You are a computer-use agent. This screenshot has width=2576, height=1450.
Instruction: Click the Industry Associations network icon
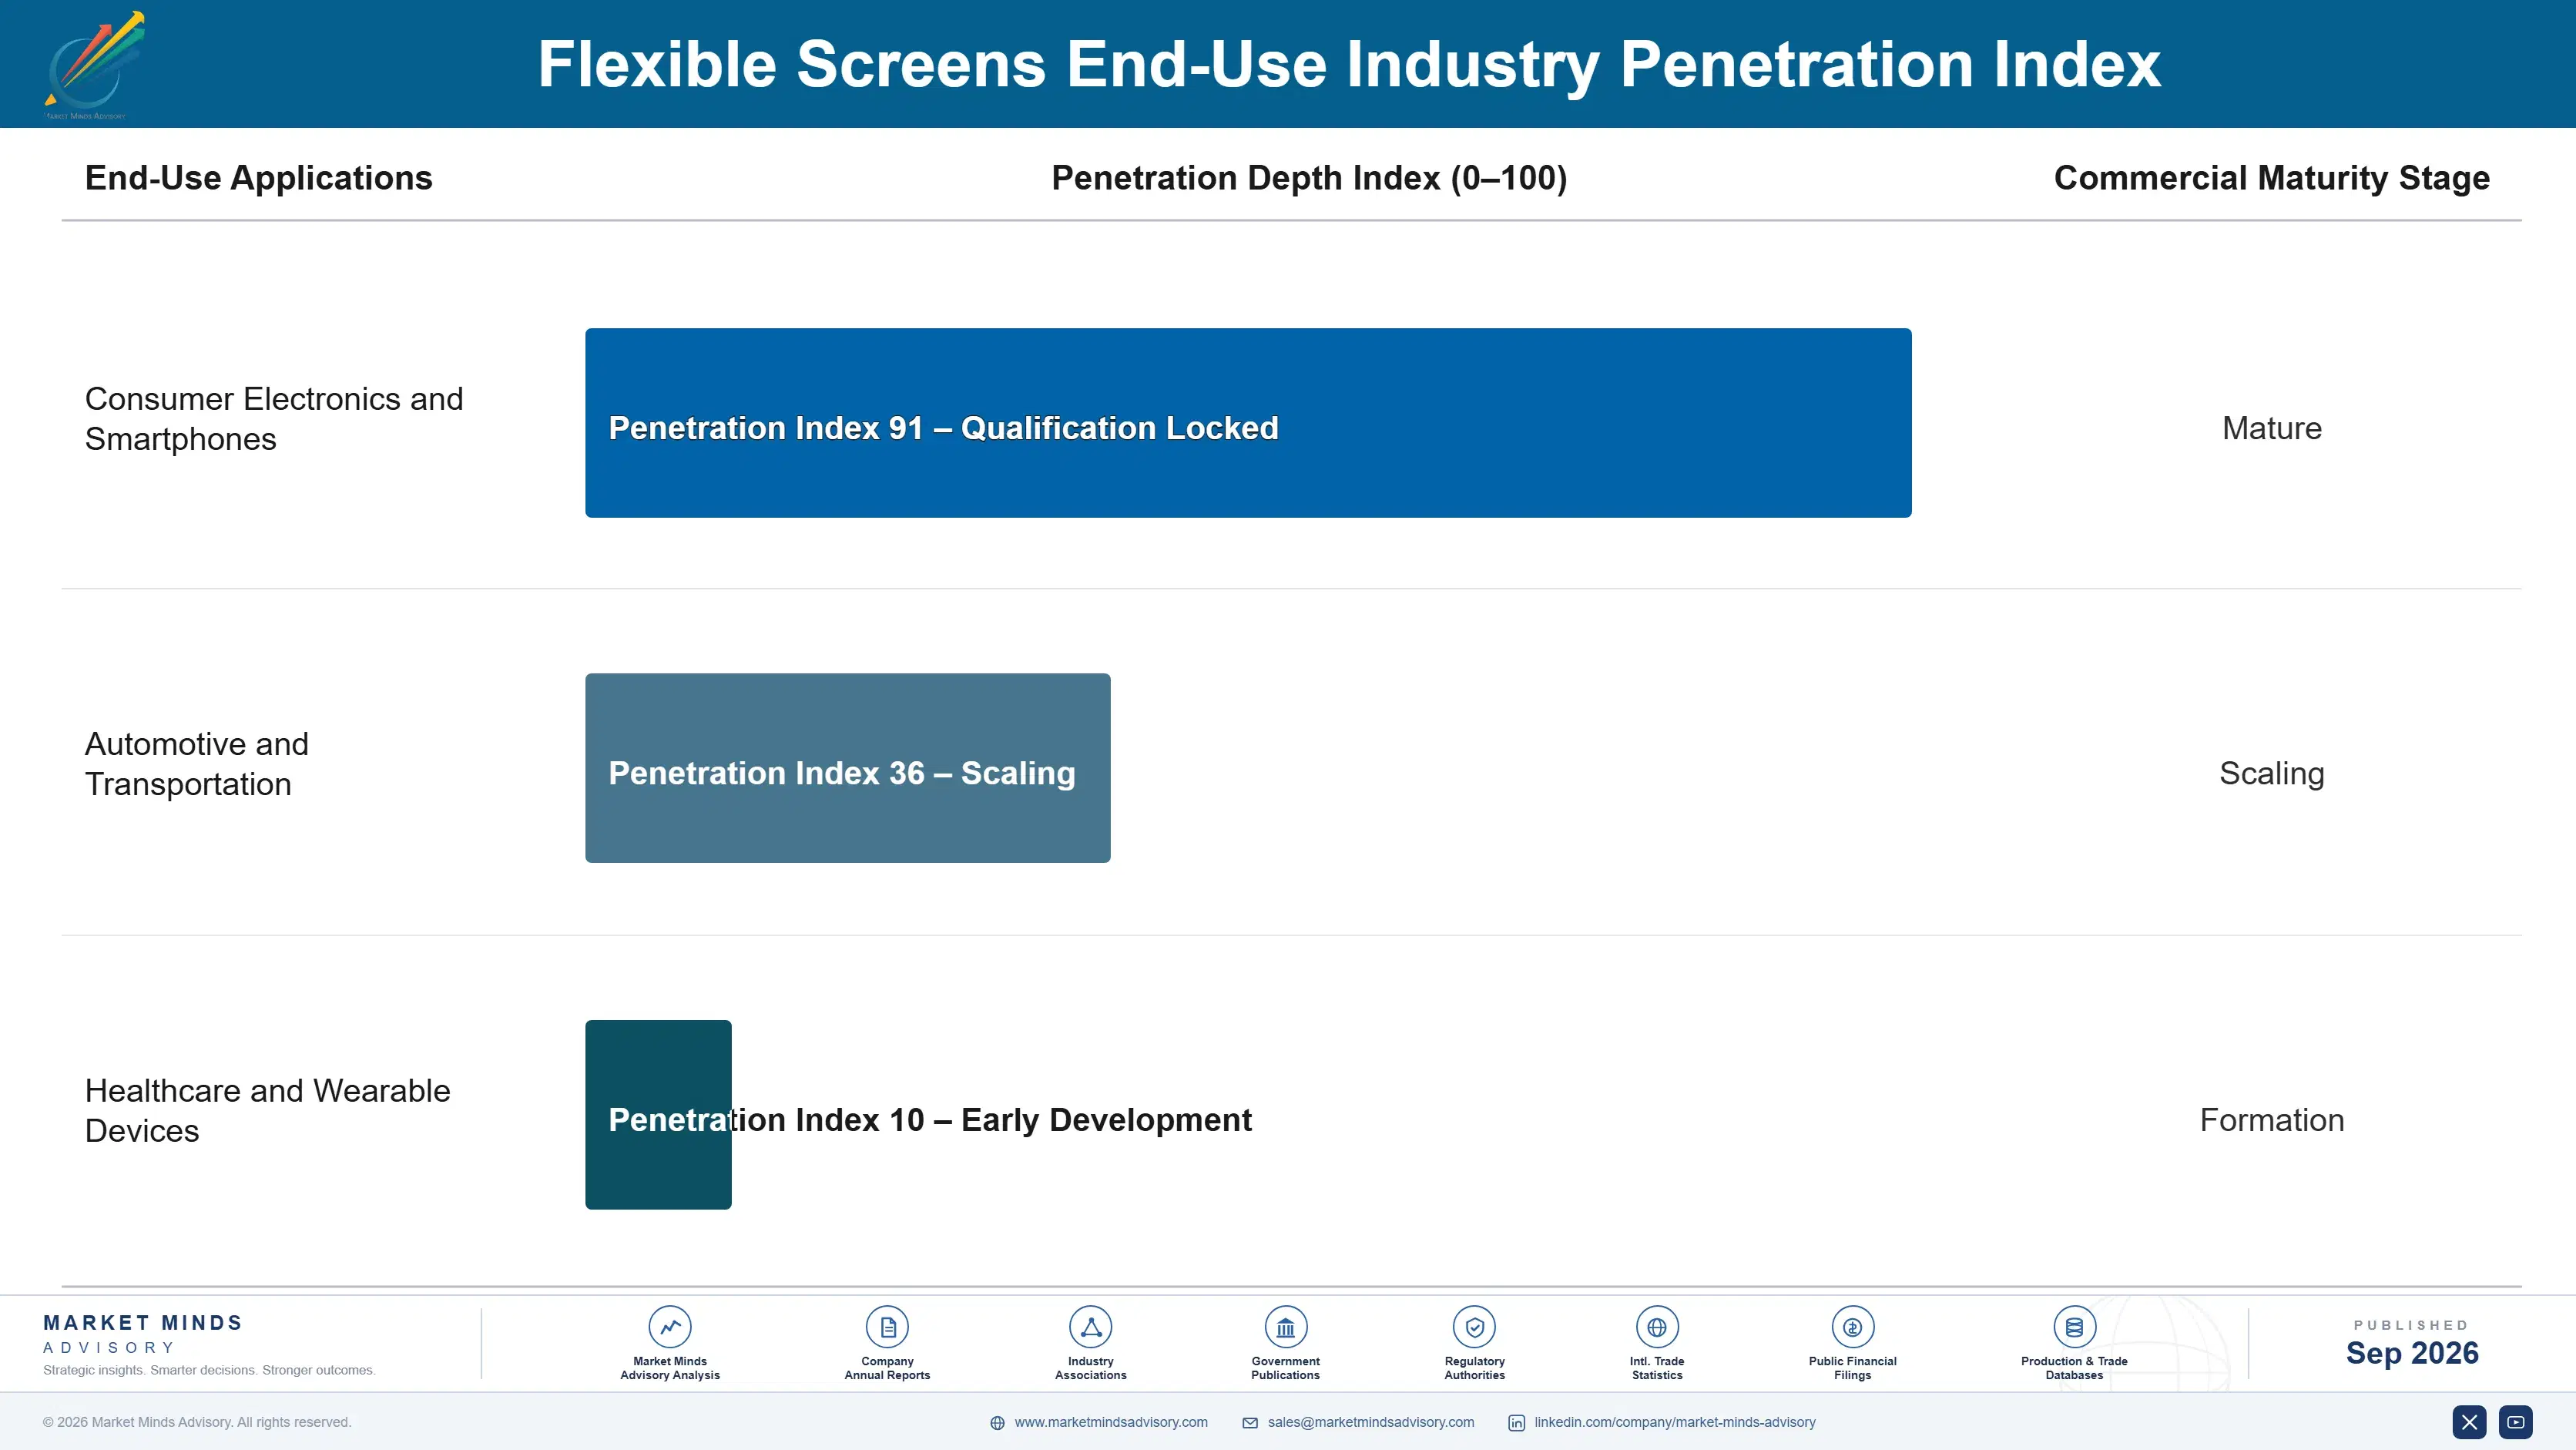1091,1327
